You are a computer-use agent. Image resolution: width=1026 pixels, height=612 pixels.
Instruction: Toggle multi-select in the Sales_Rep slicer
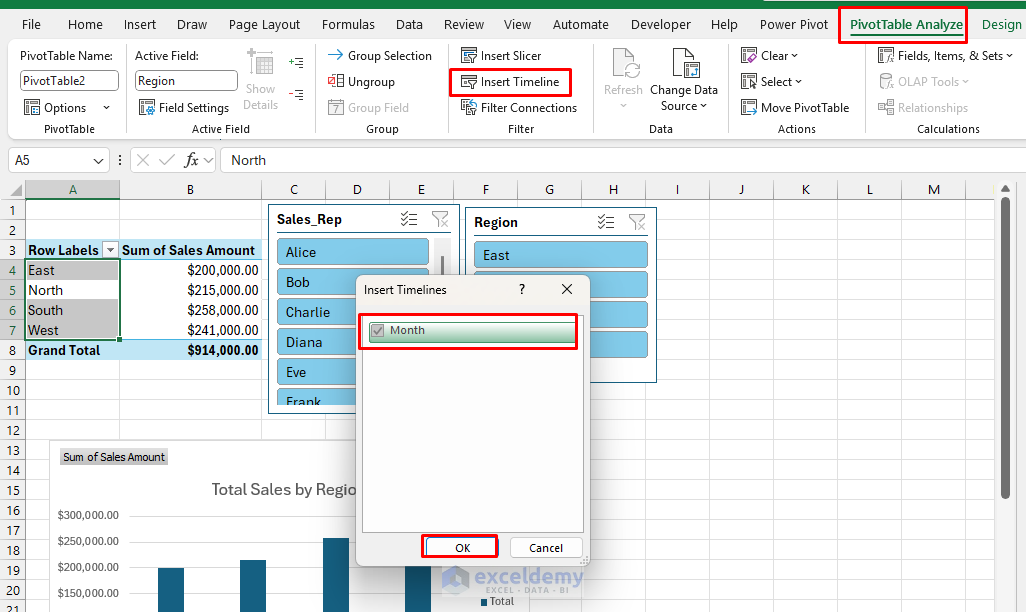coord(408,219)
